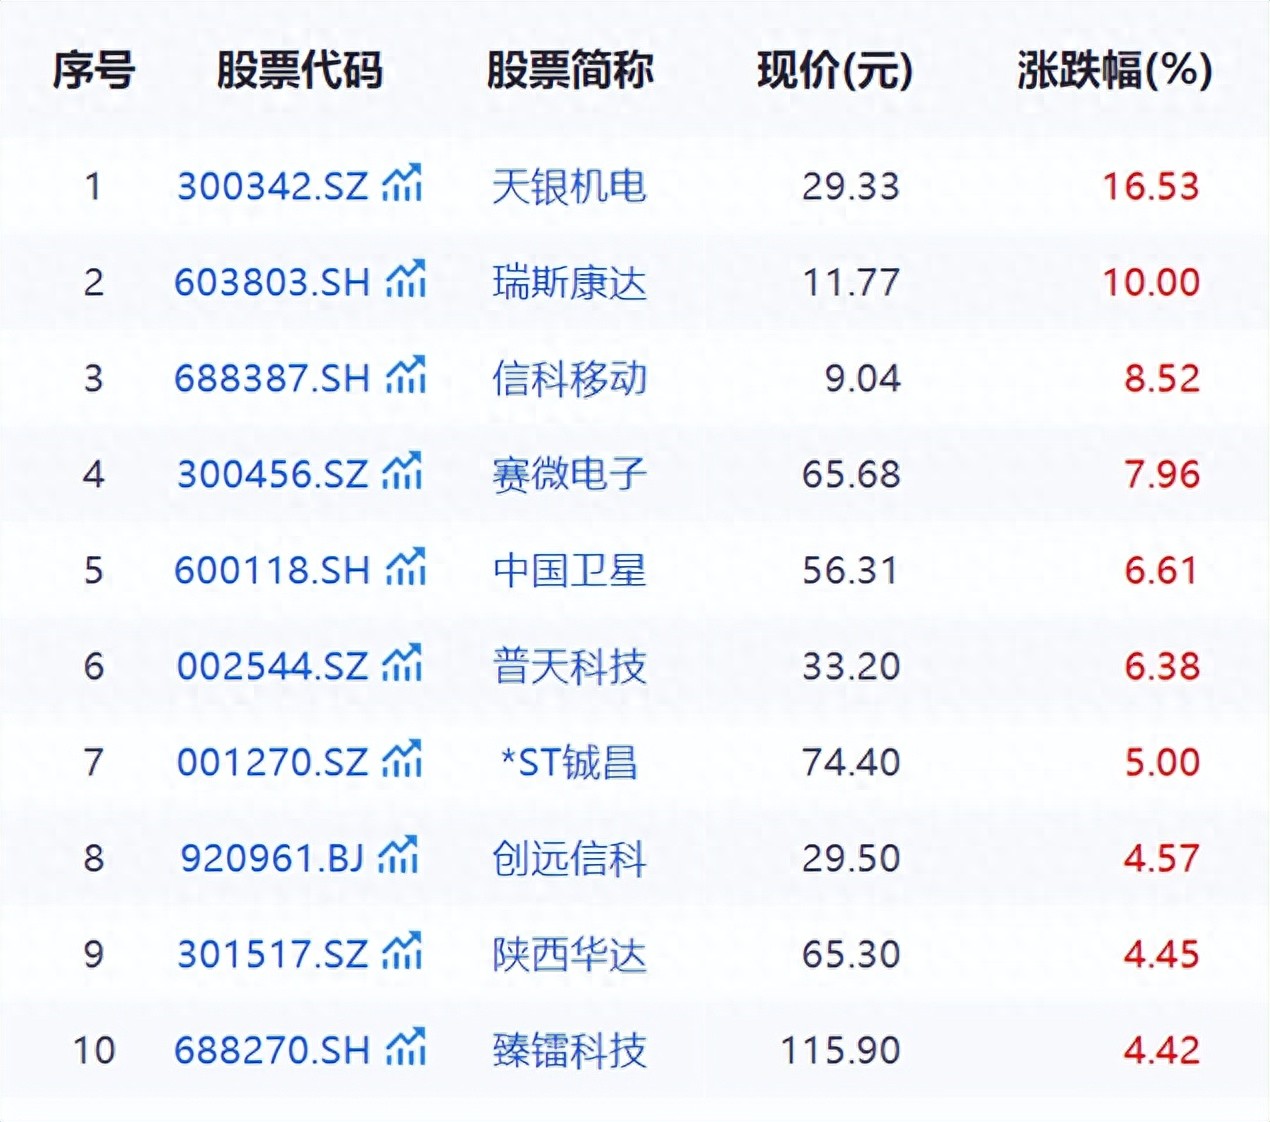1270x1122 pixels.
Task: Open stock code link 300342.SZ
Action: [272, 187]
